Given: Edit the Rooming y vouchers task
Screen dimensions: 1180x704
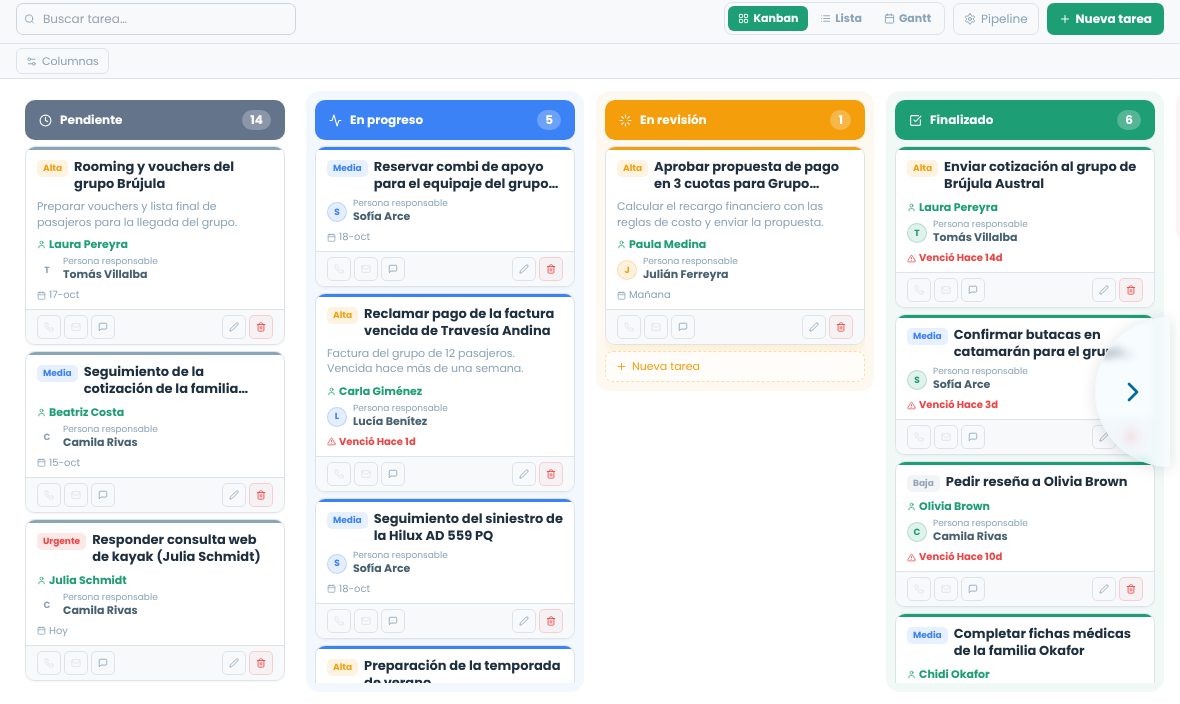Looking at the screenshot, I should point(234,327).
